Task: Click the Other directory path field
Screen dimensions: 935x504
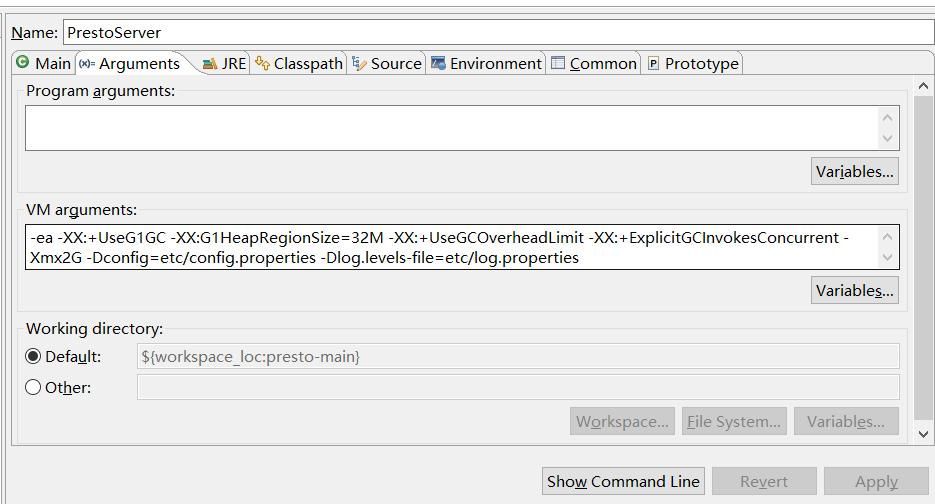Action: (518, 387)
